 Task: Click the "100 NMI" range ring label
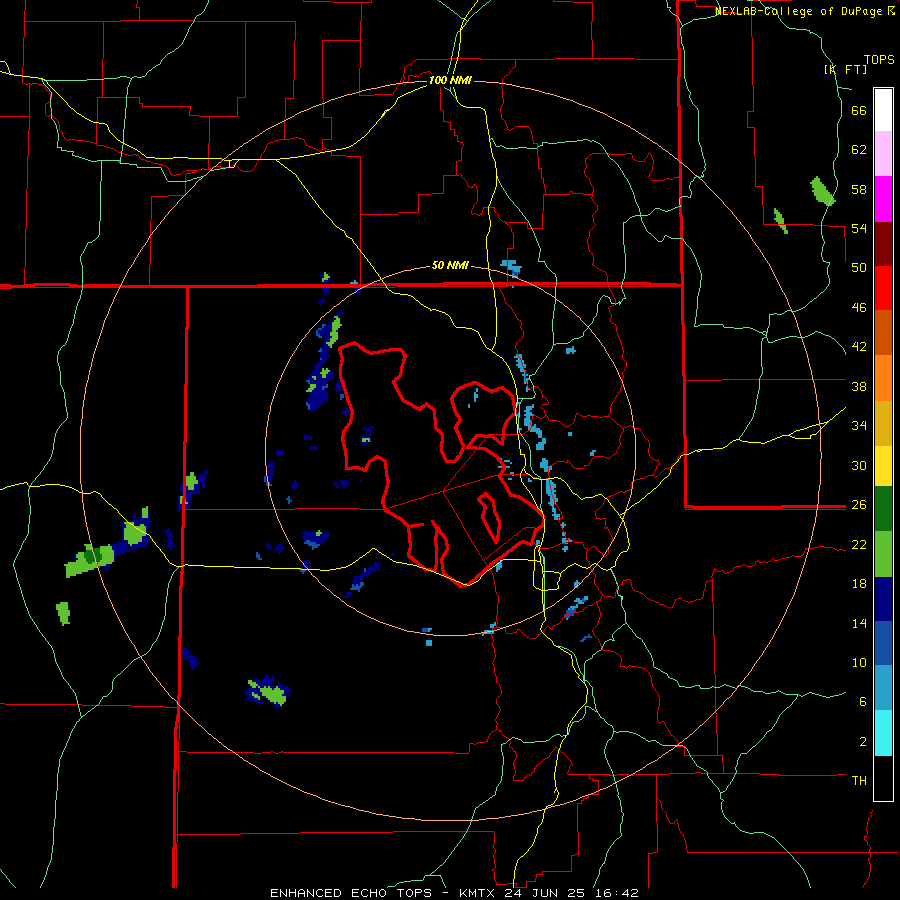450,80
